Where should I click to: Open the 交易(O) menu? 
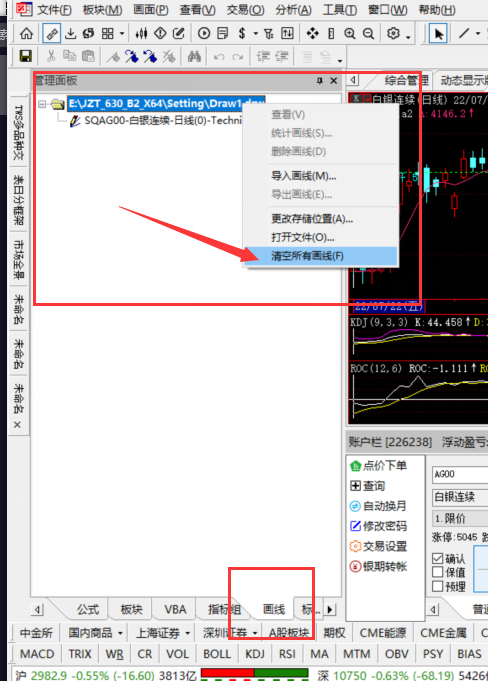245,9
